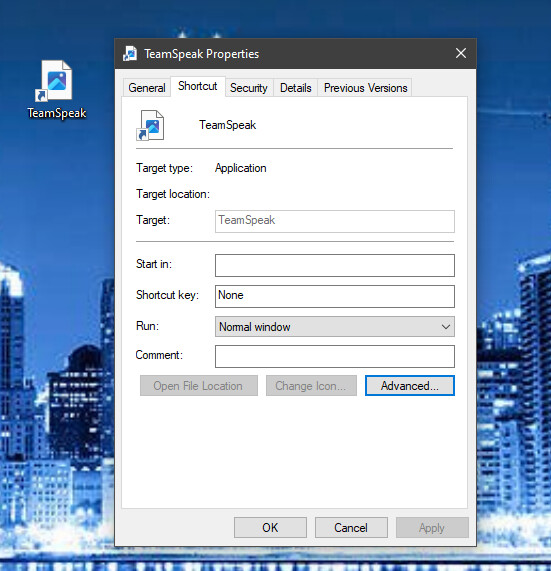Click the greyed-out Apply button

(432, 528)
